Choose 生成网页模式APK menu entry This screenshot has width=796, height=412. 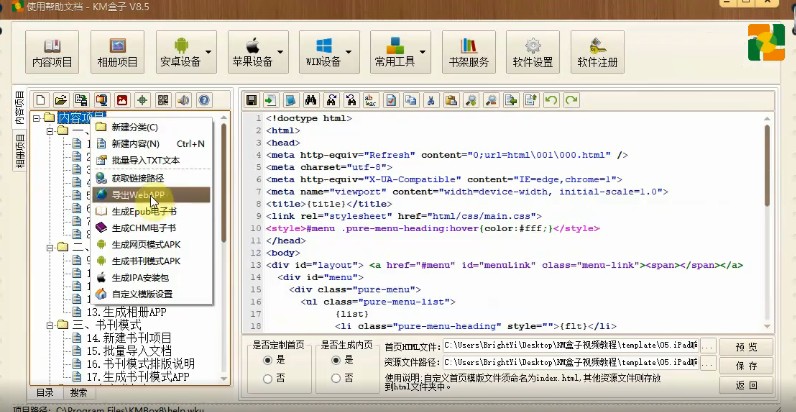click(151, 245)
